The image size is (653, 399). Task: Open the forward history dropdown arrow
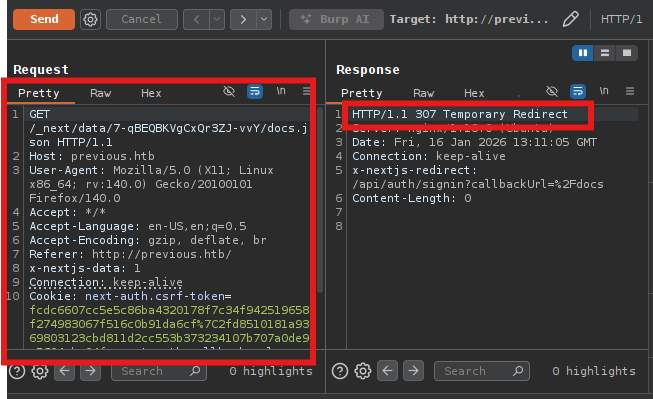[x=264, y=19]
